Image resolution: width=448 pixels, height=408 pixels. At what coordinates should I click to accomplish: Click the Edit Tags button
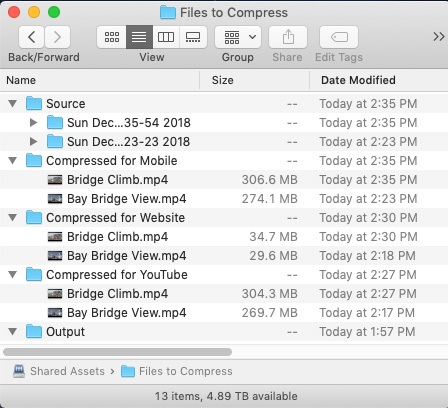click(x=339, y=37)
